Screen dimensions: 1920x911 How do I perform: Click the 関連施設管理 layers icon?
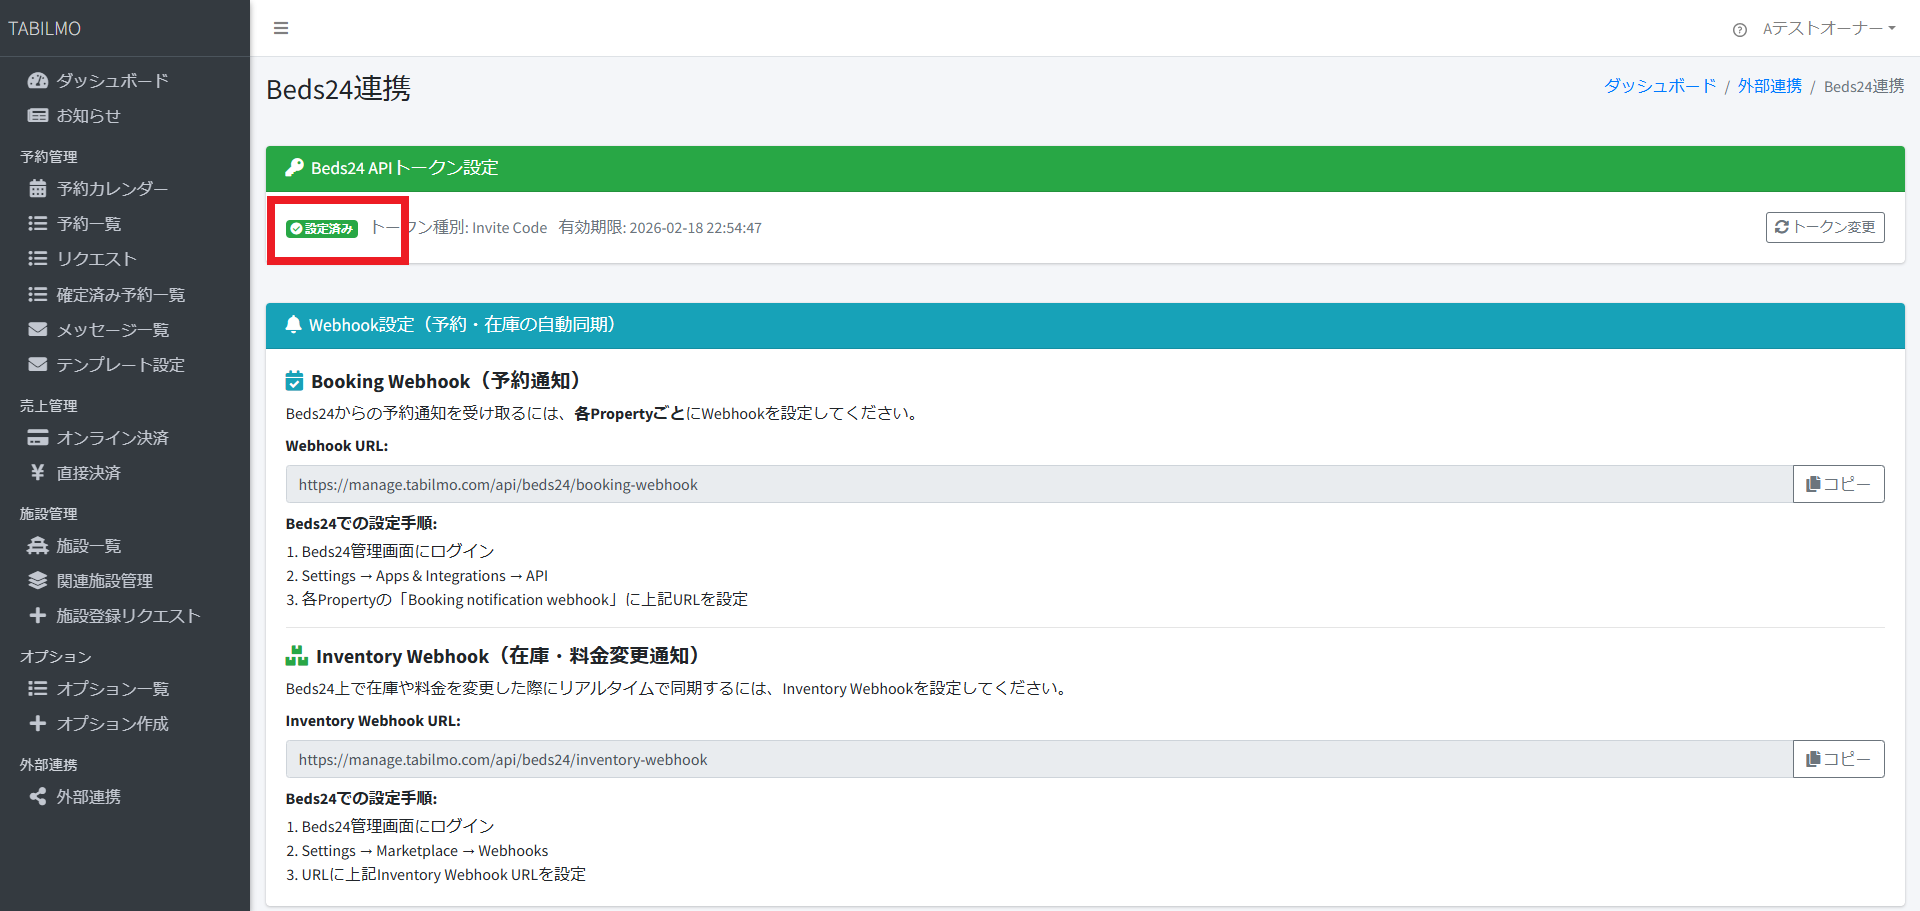(38, 581)
